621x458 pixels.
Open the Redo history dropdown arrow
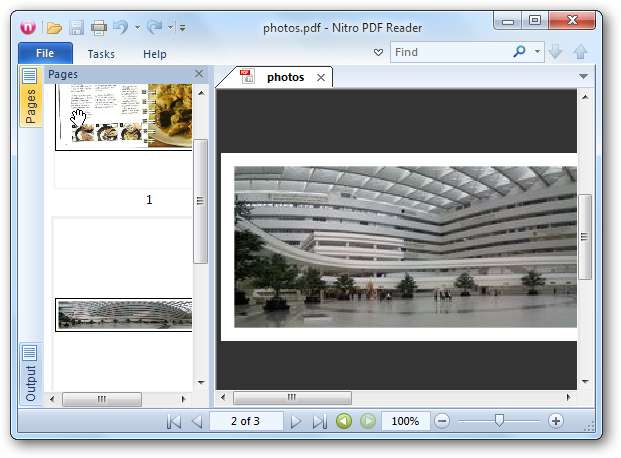click(170, 27)
